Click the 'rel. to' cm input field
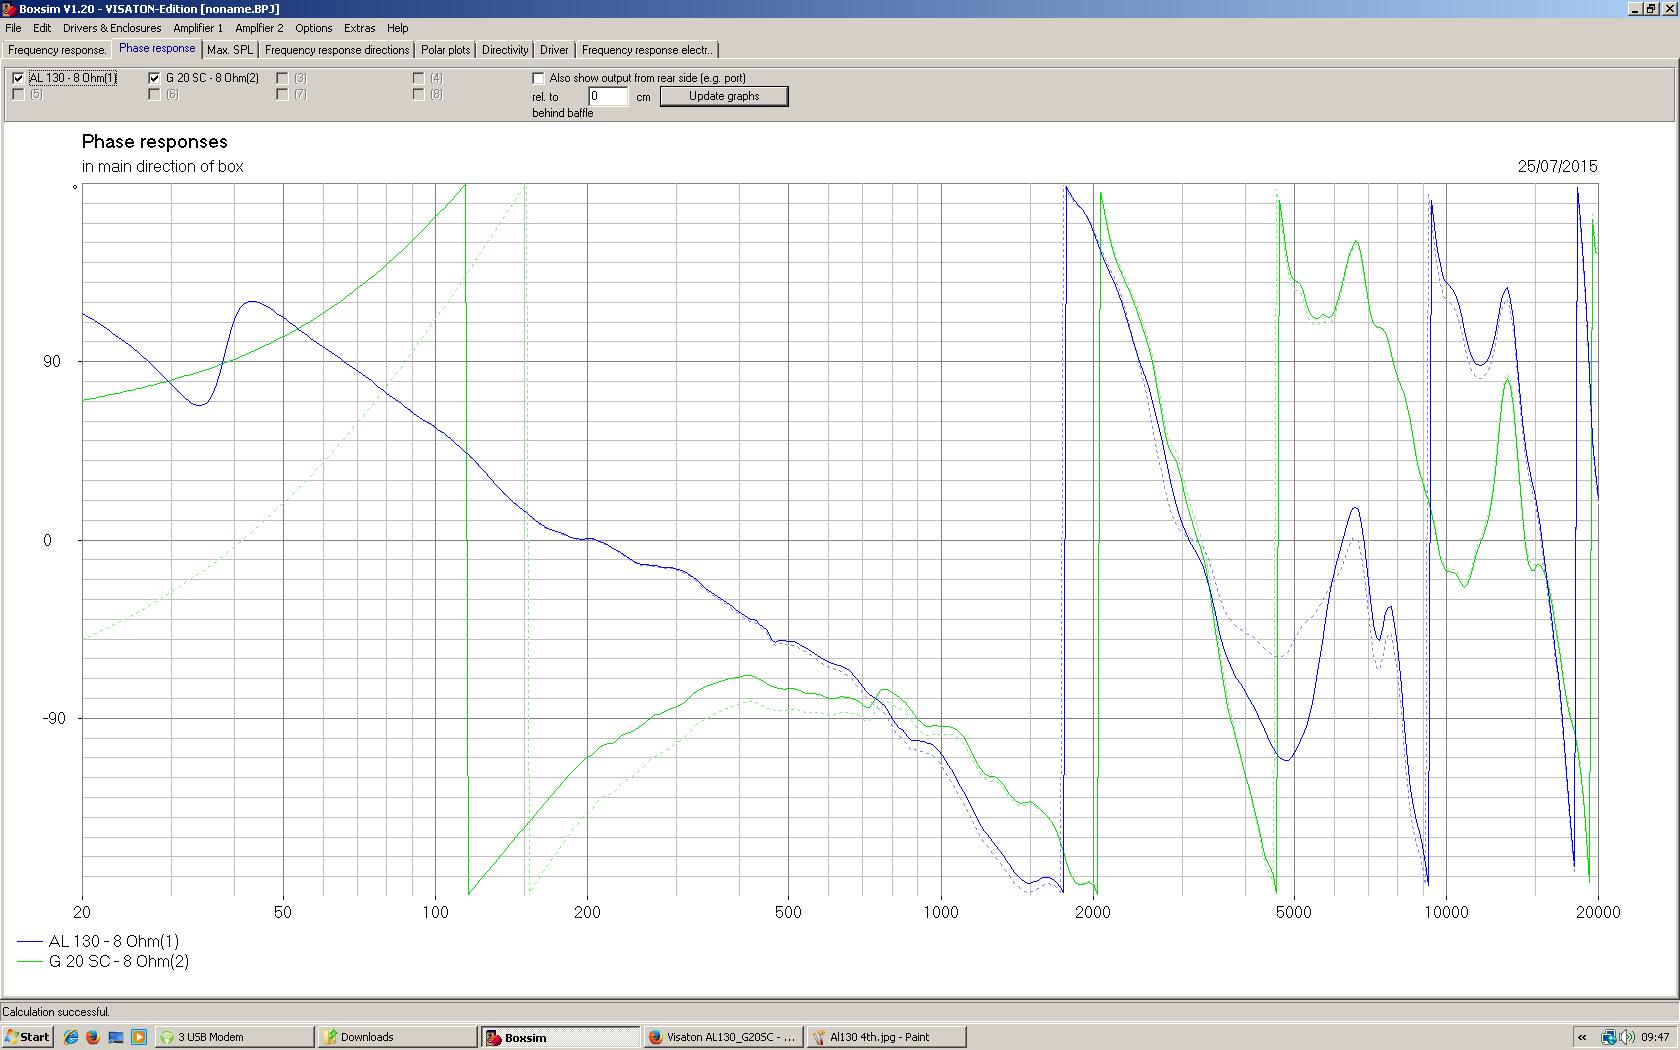Screen dimensions: 1680x1050 click(x=608, y=96)
